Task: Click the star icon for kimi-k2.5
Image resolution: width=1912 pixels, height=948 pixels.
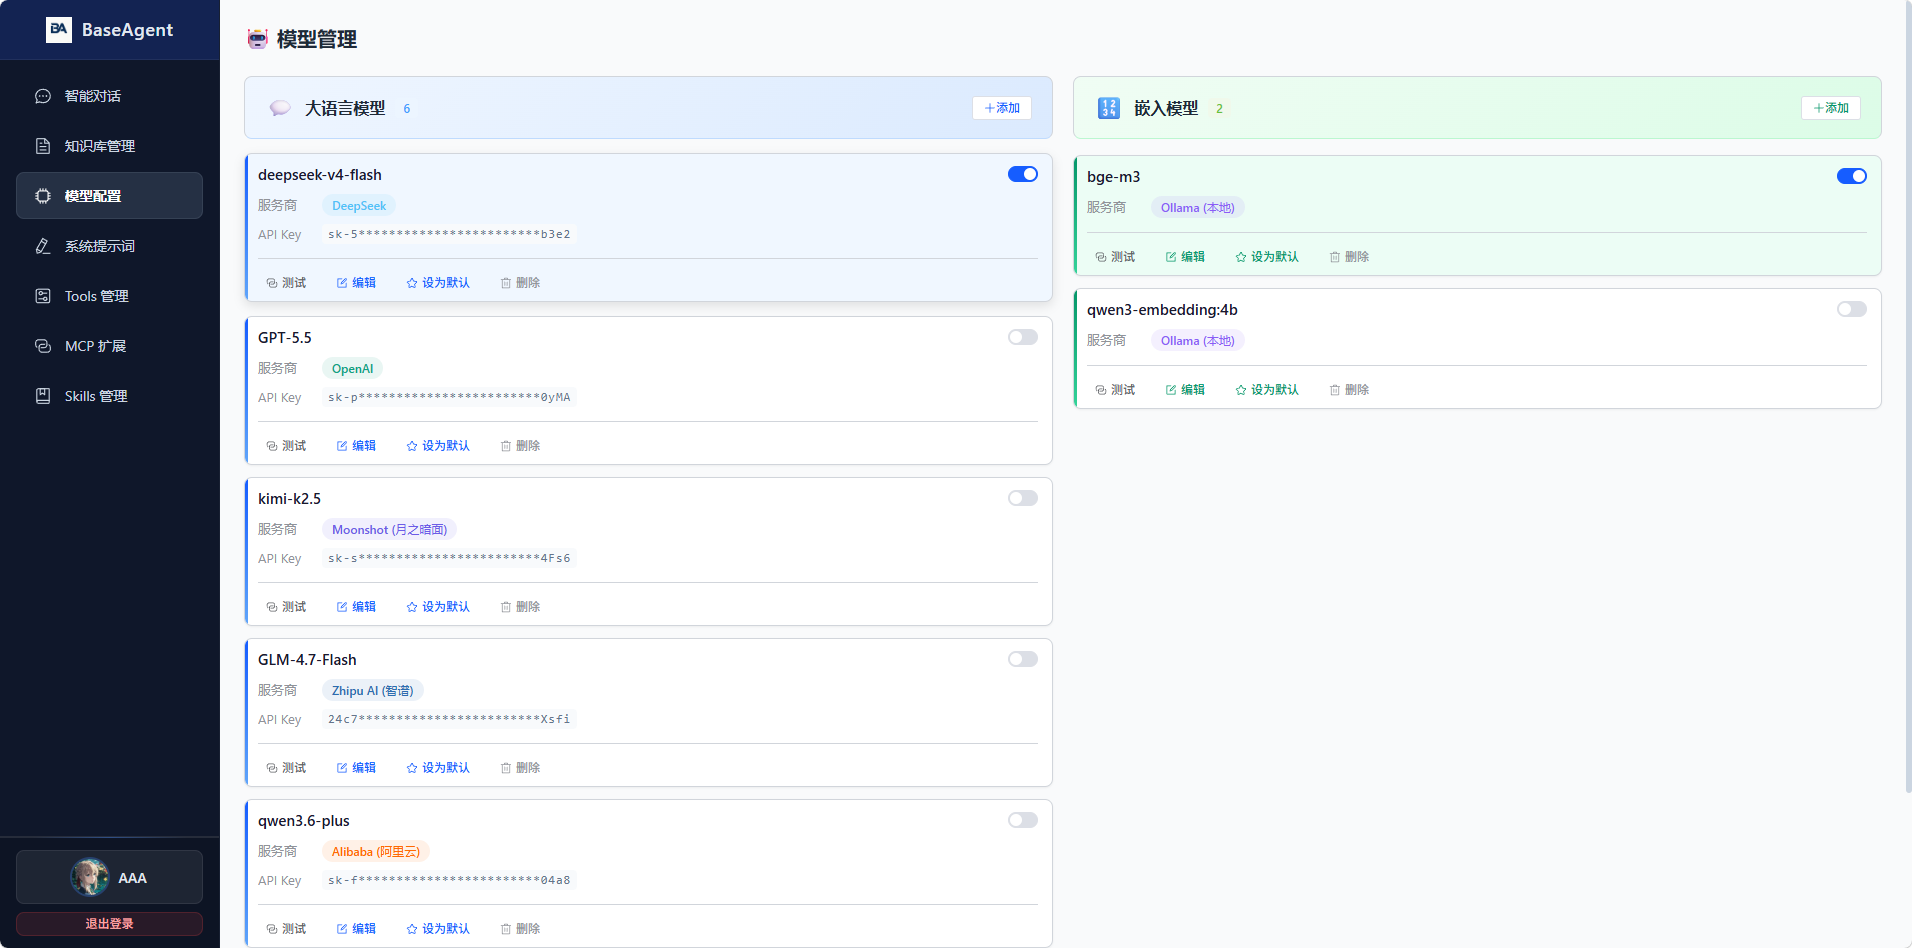Action: click(412, 607)
